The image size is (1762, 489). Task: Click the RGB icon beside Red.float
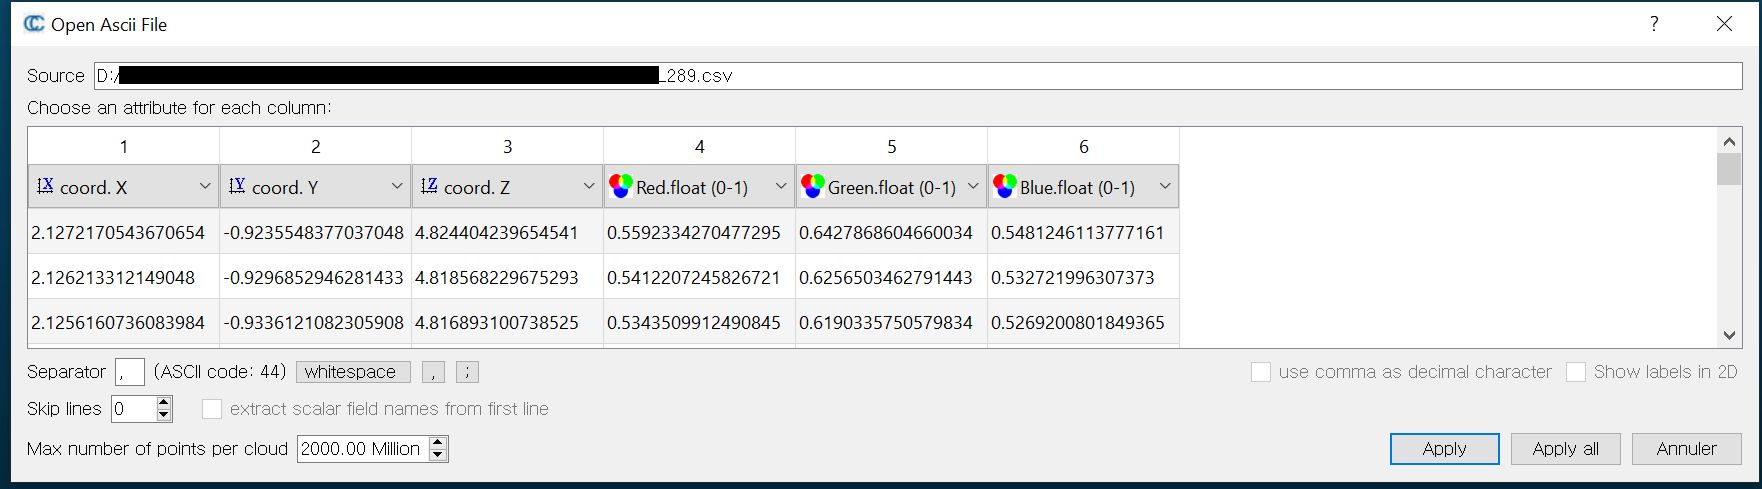(621, 186)
